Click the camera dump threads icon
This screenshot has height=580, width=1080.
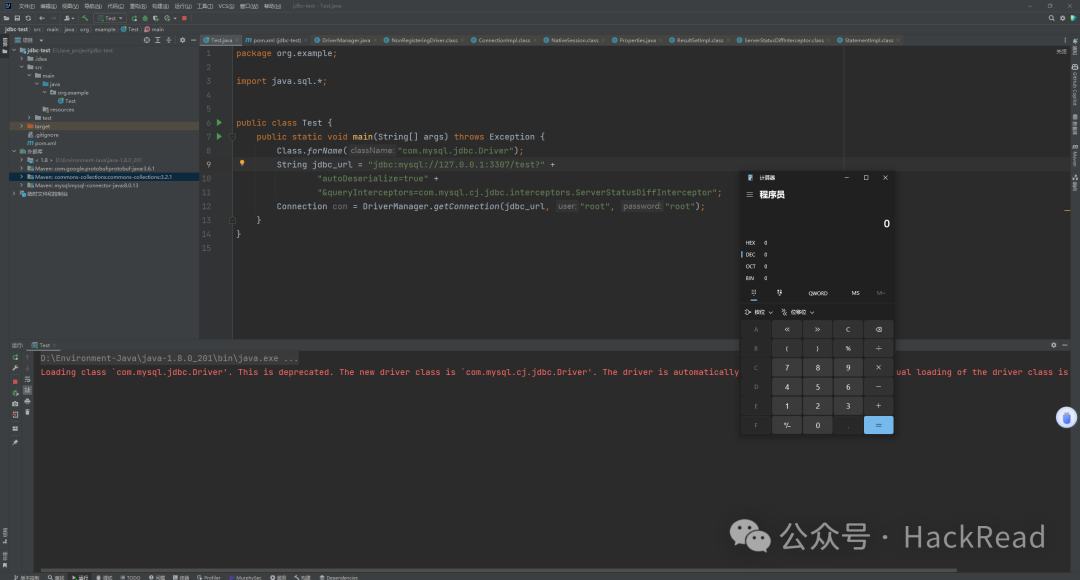tap(15, 404)
